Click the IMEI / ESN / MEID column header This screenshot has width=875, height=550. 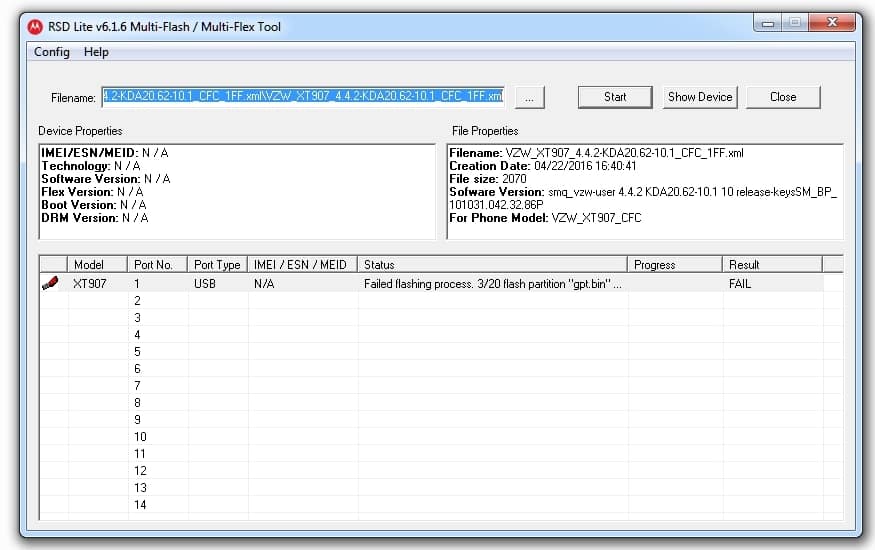click(x=302, y=264)
